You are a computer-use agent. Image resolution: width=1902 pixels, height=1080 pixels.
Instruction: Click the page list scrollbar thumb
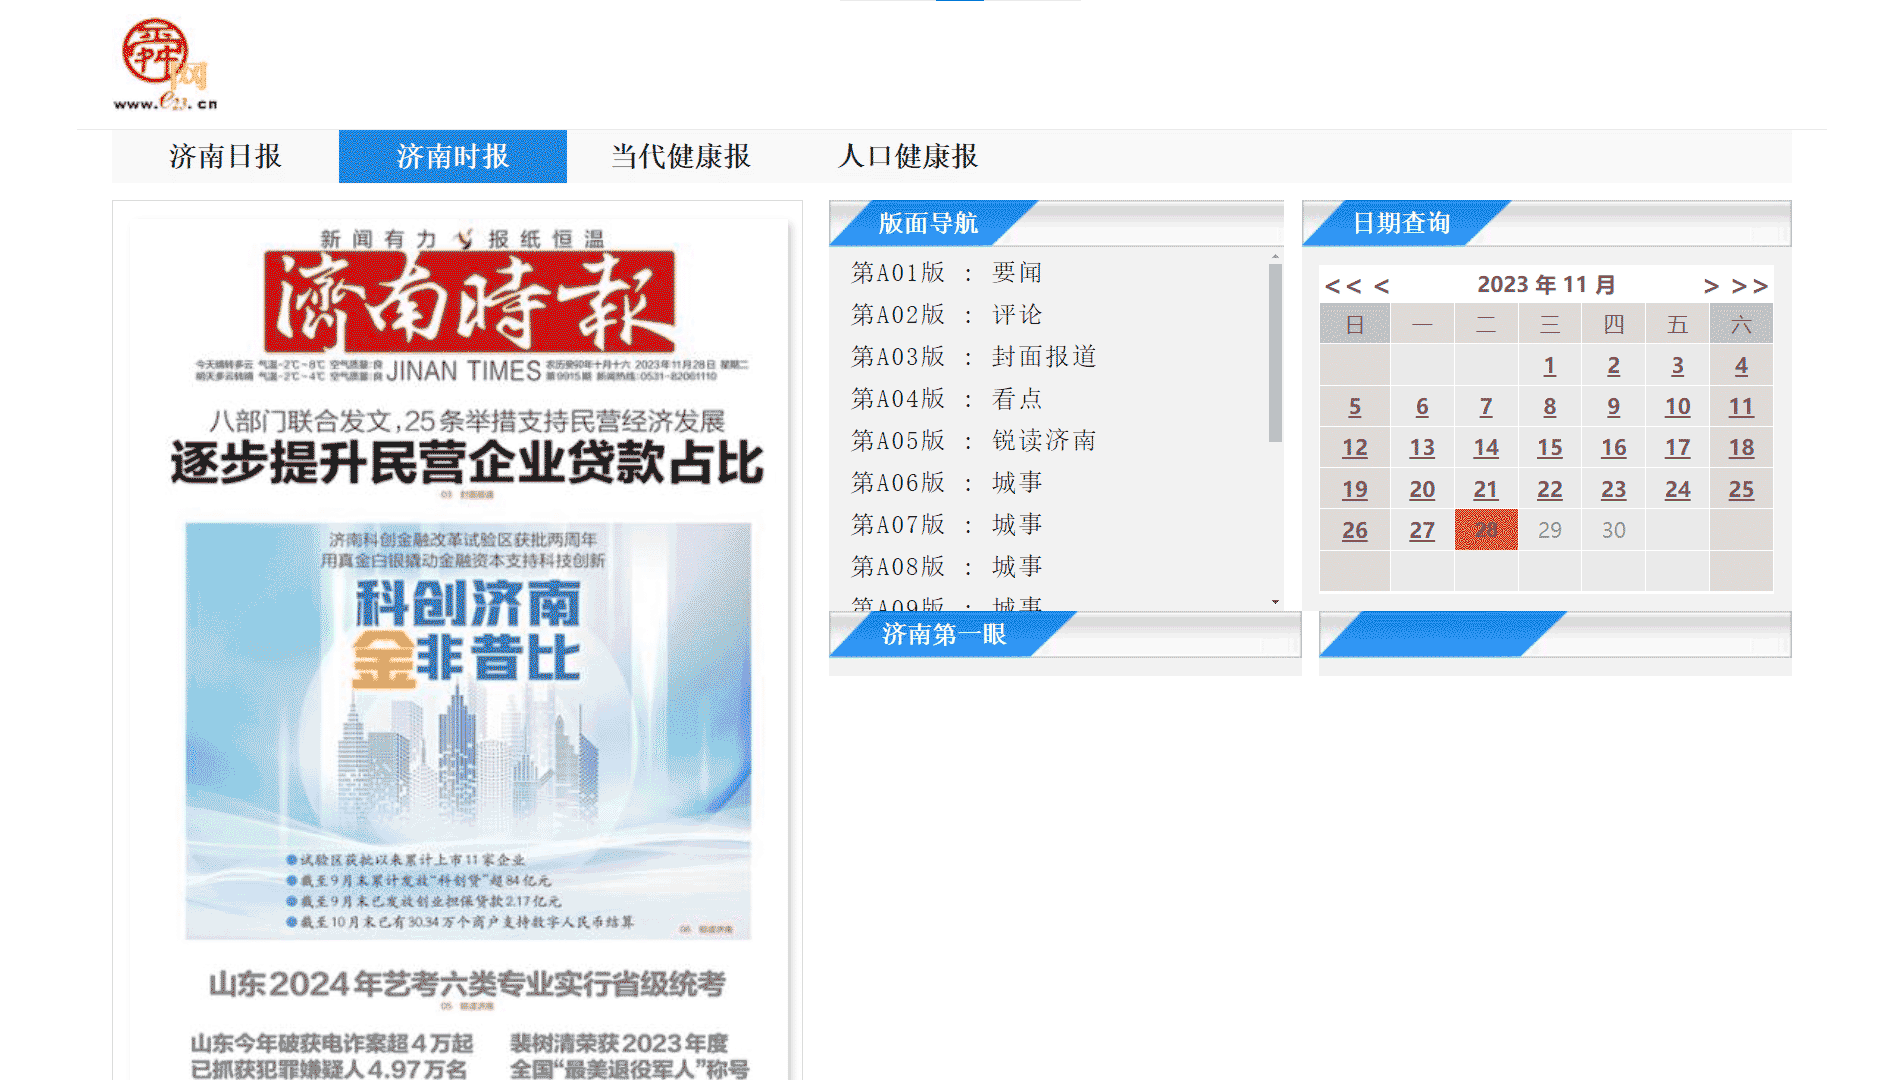click(1275, 352)
